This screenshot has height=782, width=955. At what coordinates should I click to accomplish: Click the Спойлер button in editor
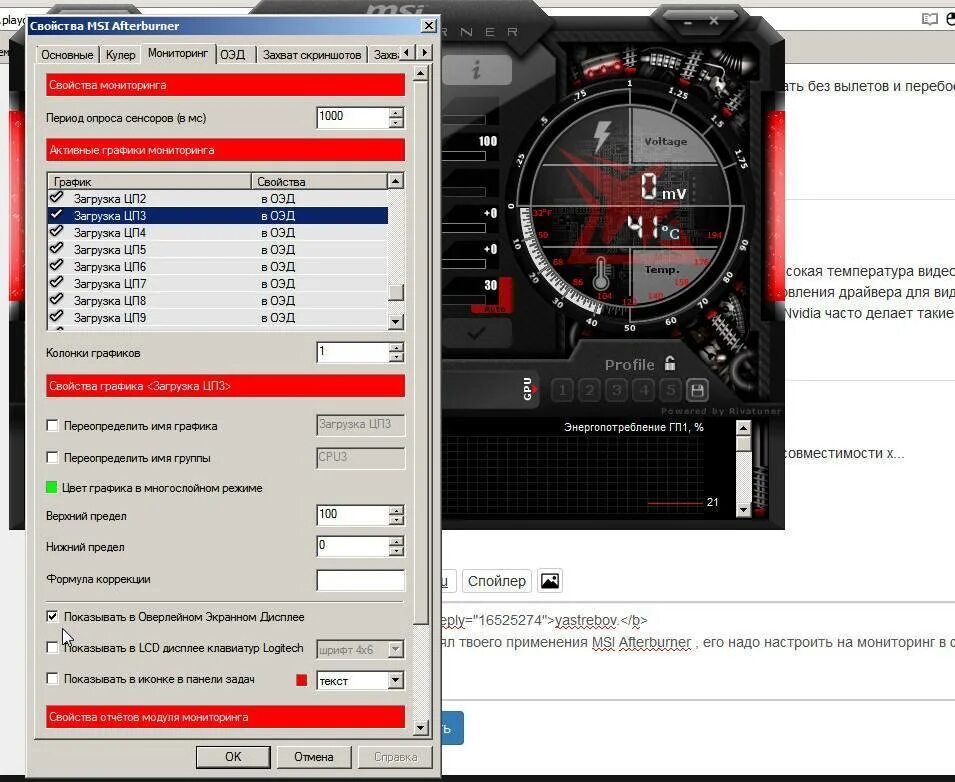(496, 580)
